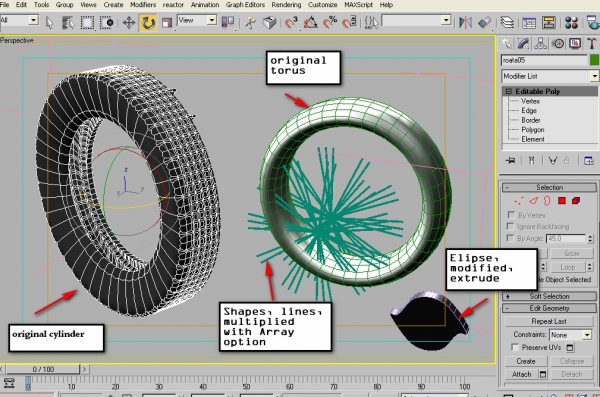The width and height of the screenshot is (600, 397).
Task: Collapse the Edit Geometry rollout
Action: tap(549, 308)
